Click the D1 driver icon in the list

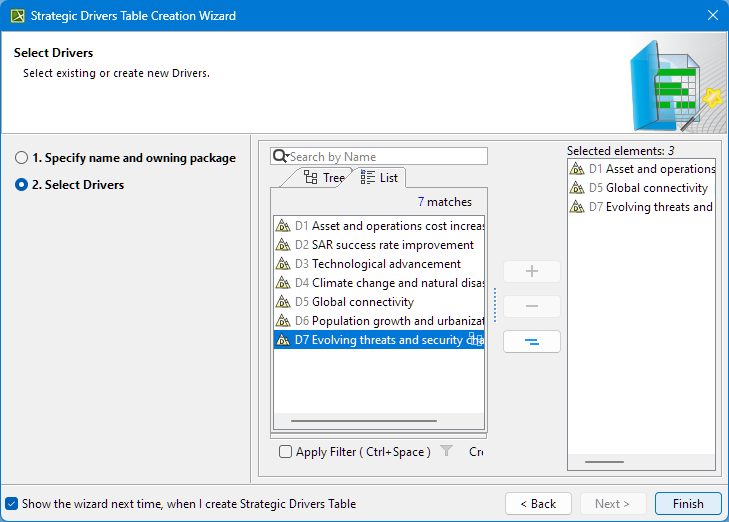click(283, 226)
